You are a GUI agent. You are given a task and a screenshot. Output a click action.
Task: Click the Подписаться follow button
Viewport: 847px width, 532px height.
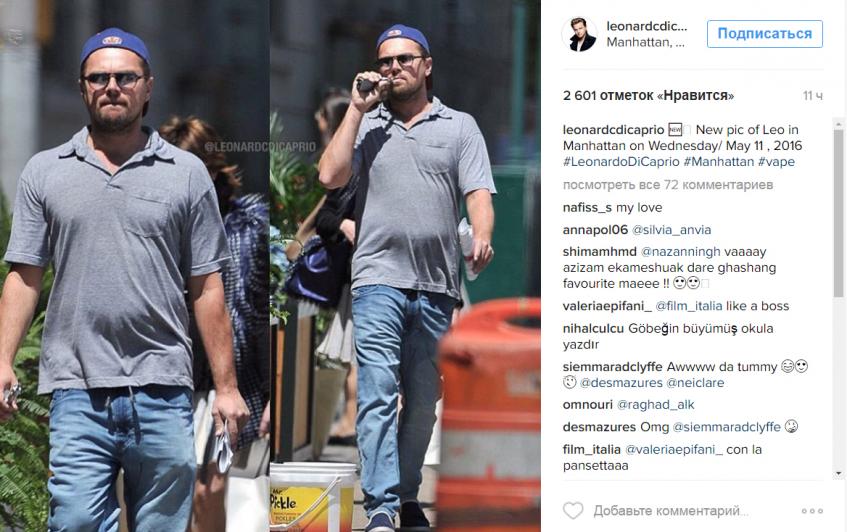(x=764, y=34)
